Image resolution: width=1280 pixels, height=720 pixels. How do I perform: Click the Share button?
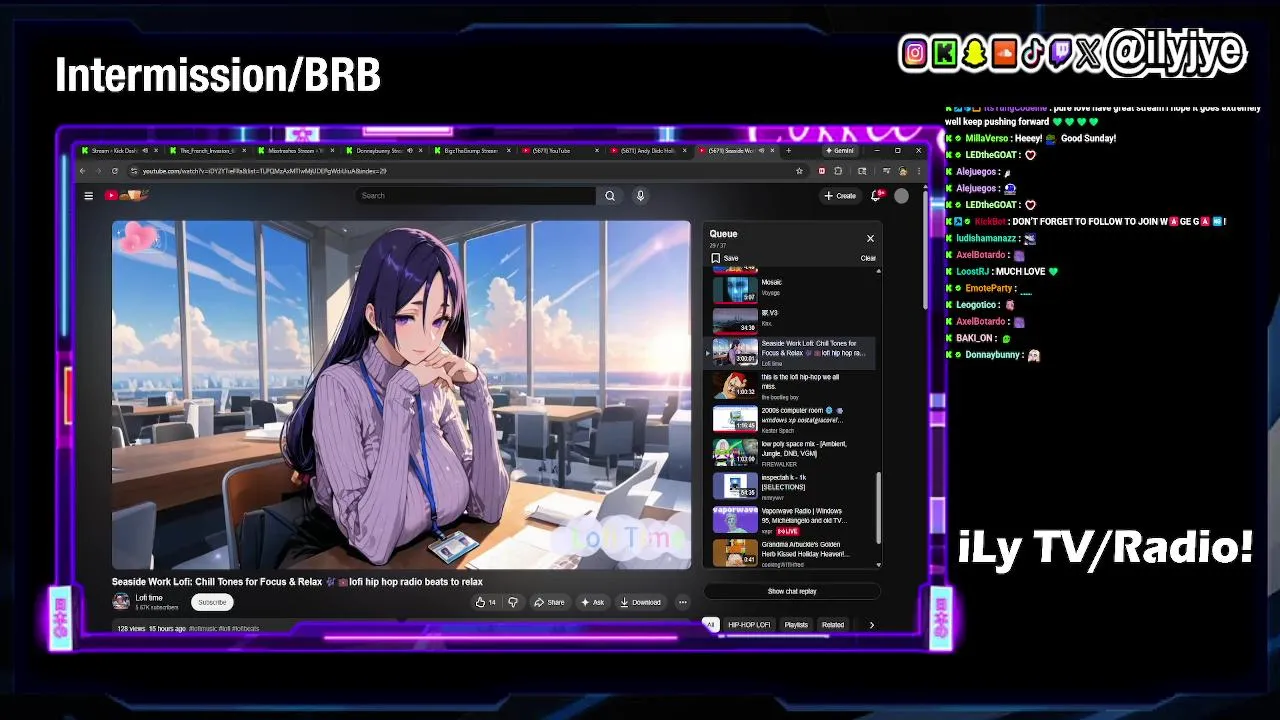pyautogui.click(x=549, y=602)
